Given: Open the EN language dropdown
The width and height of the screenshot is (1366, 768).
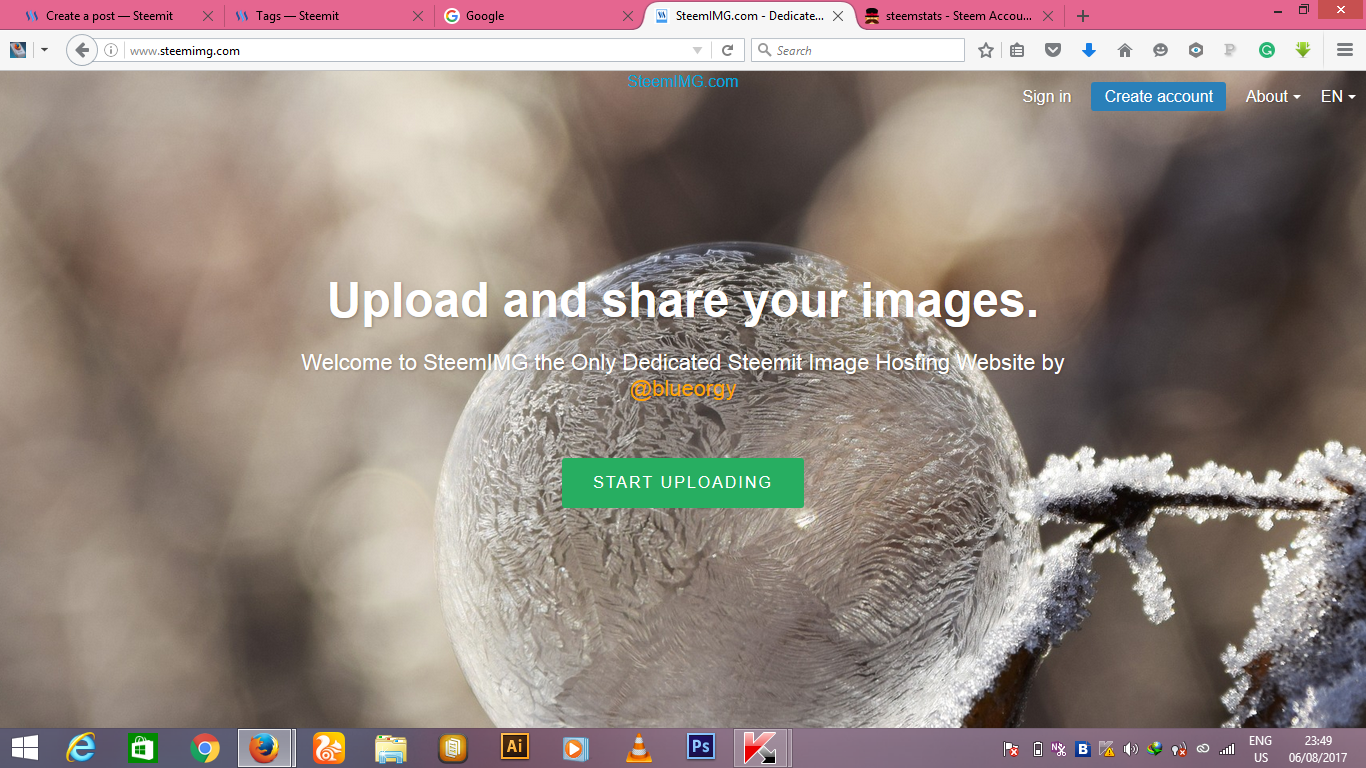Looking at the screenshot, I should coord(1336,96).
